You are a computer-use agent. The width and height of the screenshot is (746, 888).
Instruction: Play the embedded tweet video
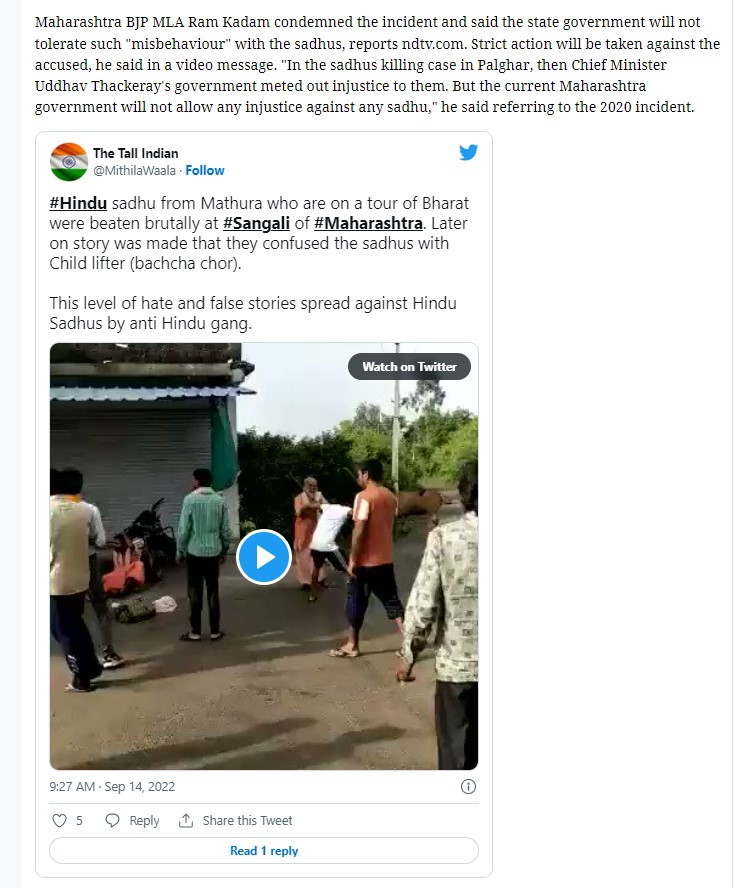(264, 557)
